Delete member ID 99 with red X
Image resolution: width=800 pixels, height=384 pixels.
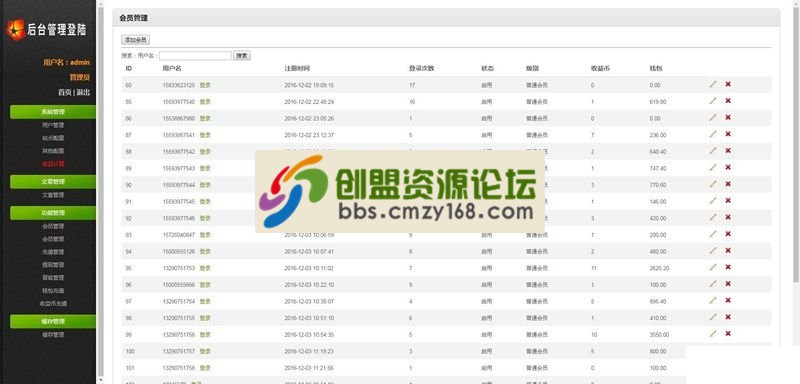click(x=728, y=334)
